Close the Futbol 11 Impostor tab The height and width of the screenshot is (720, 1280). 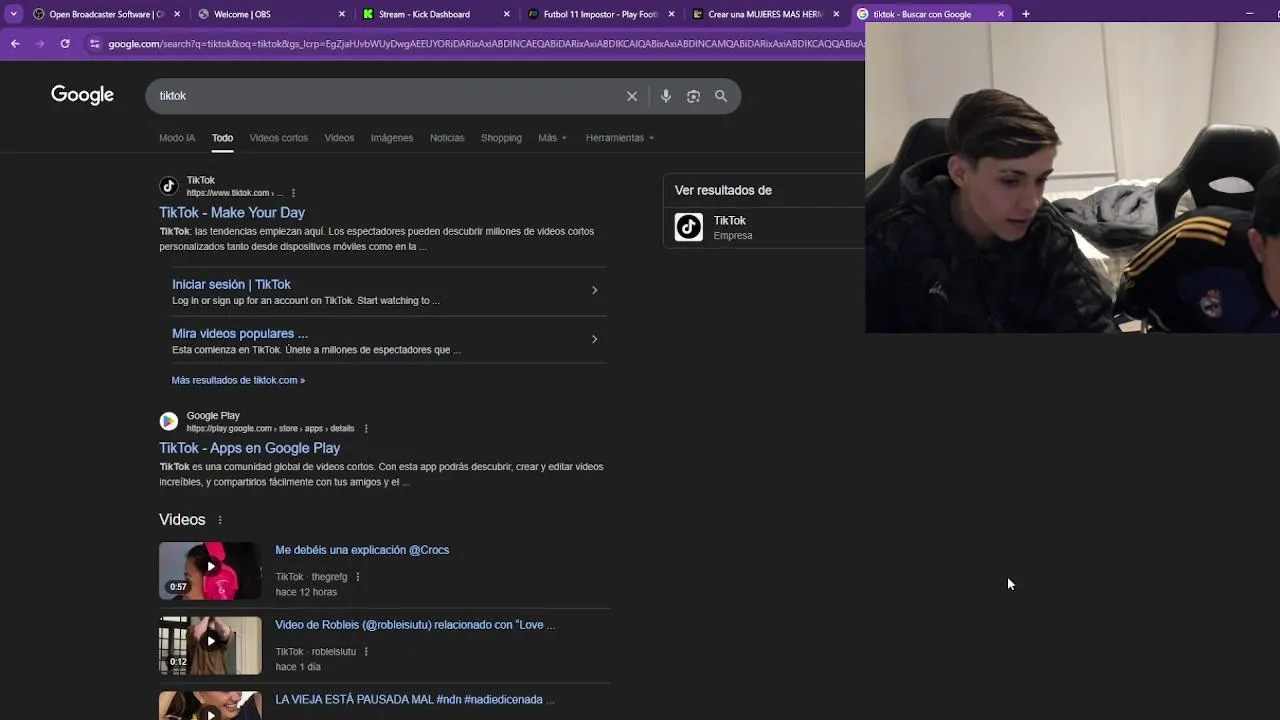click(671, 14)
